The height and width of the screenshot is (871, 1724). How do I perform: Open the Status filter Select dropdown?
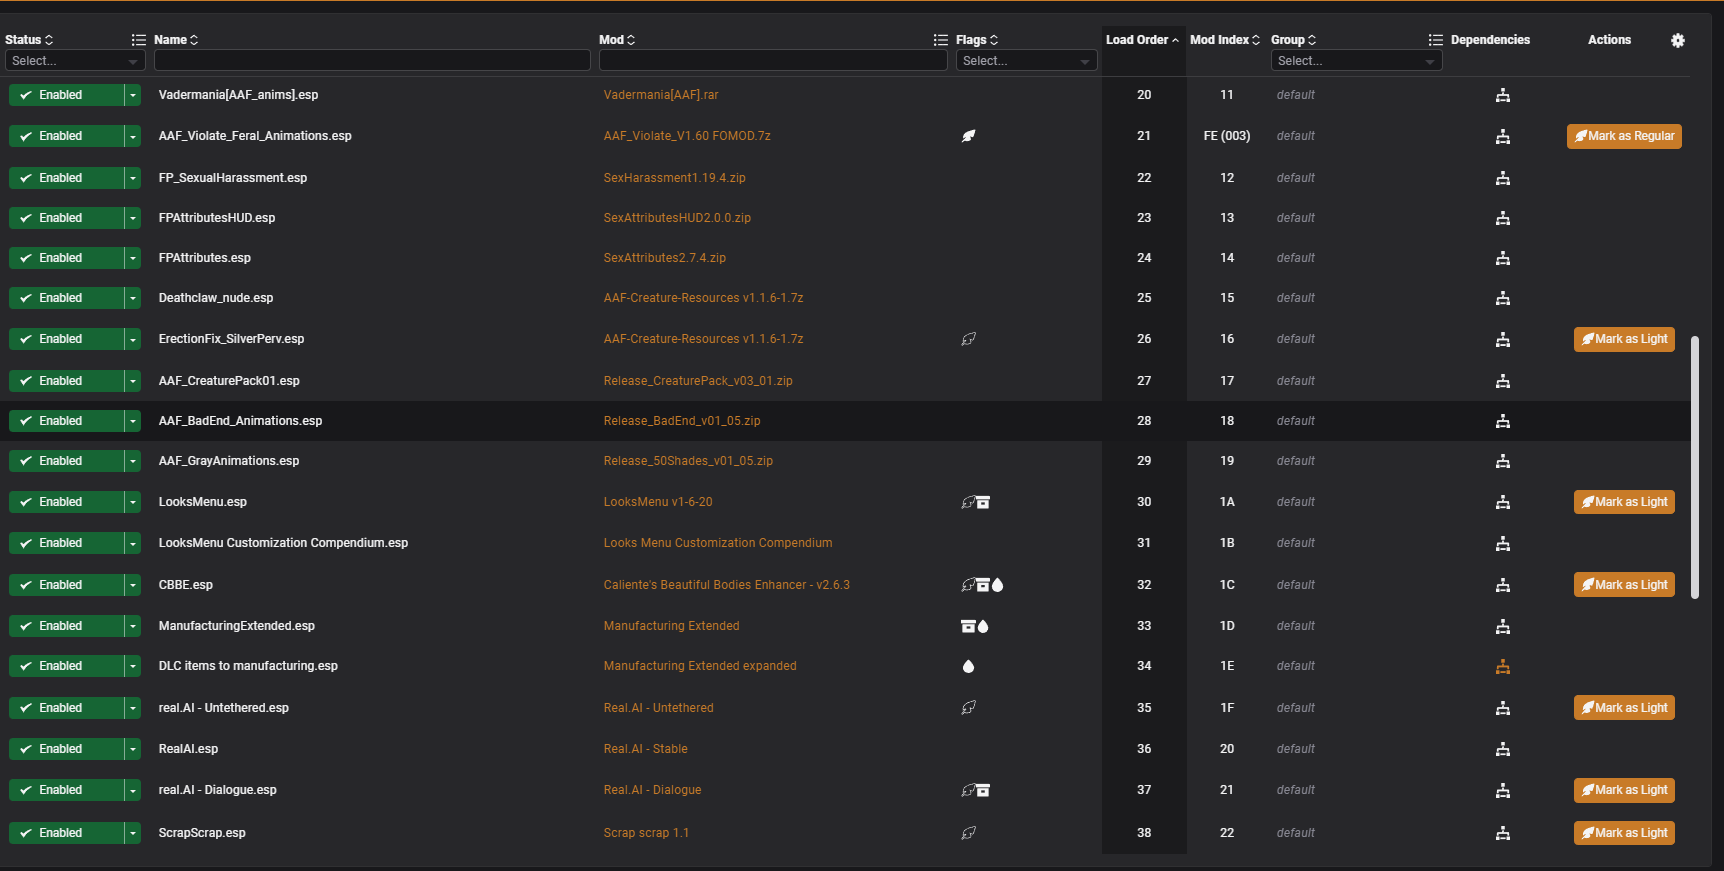74,61
